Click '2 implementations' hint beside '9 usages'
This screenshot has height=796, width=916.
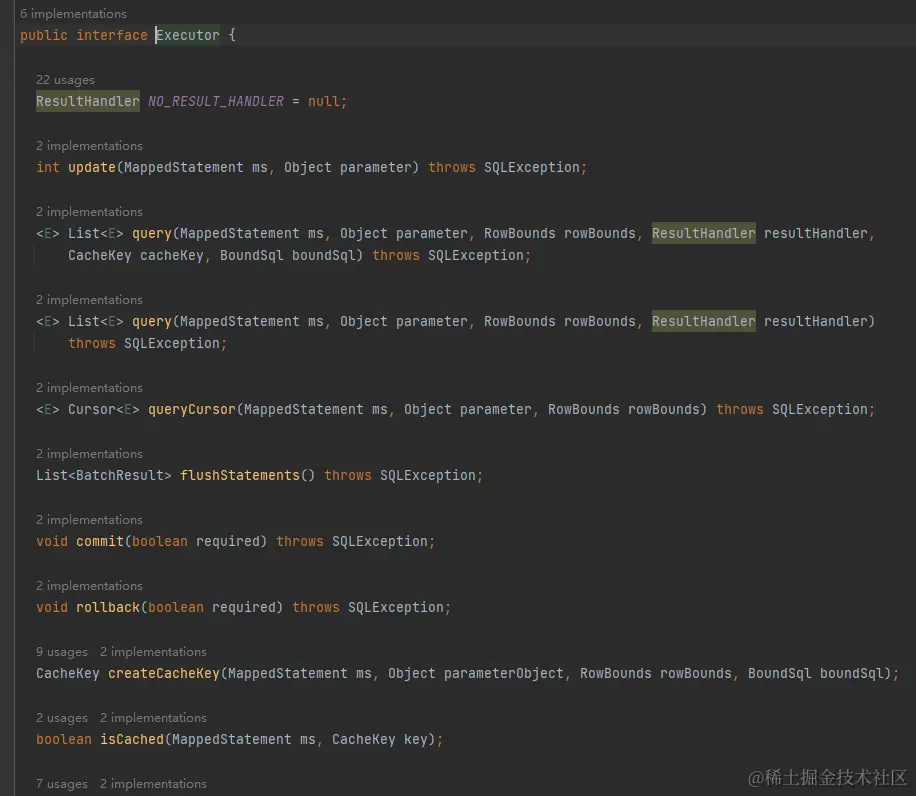(x=153, y=651)
